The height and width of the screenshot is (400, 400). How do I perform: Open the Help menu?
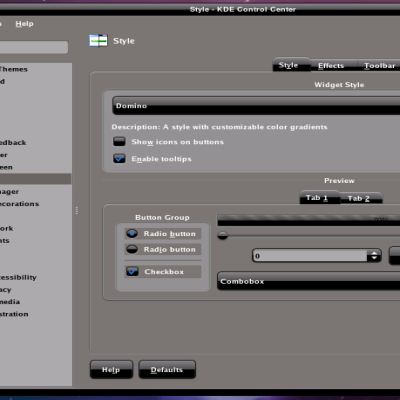tap(24, 24)
